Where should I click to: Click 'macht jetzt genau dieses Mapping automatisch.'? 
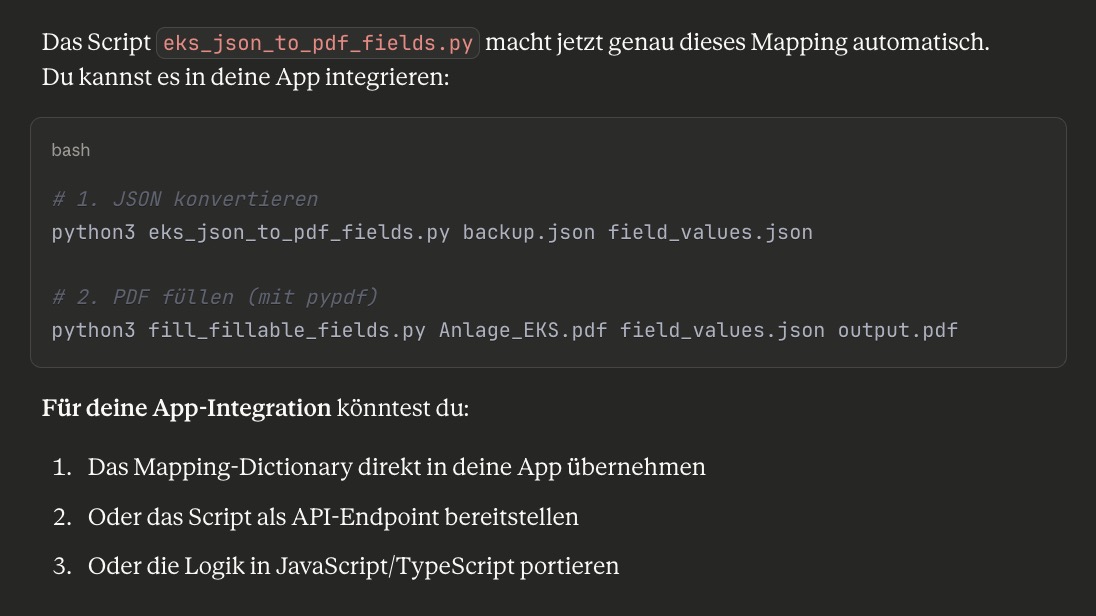point(737,42)
